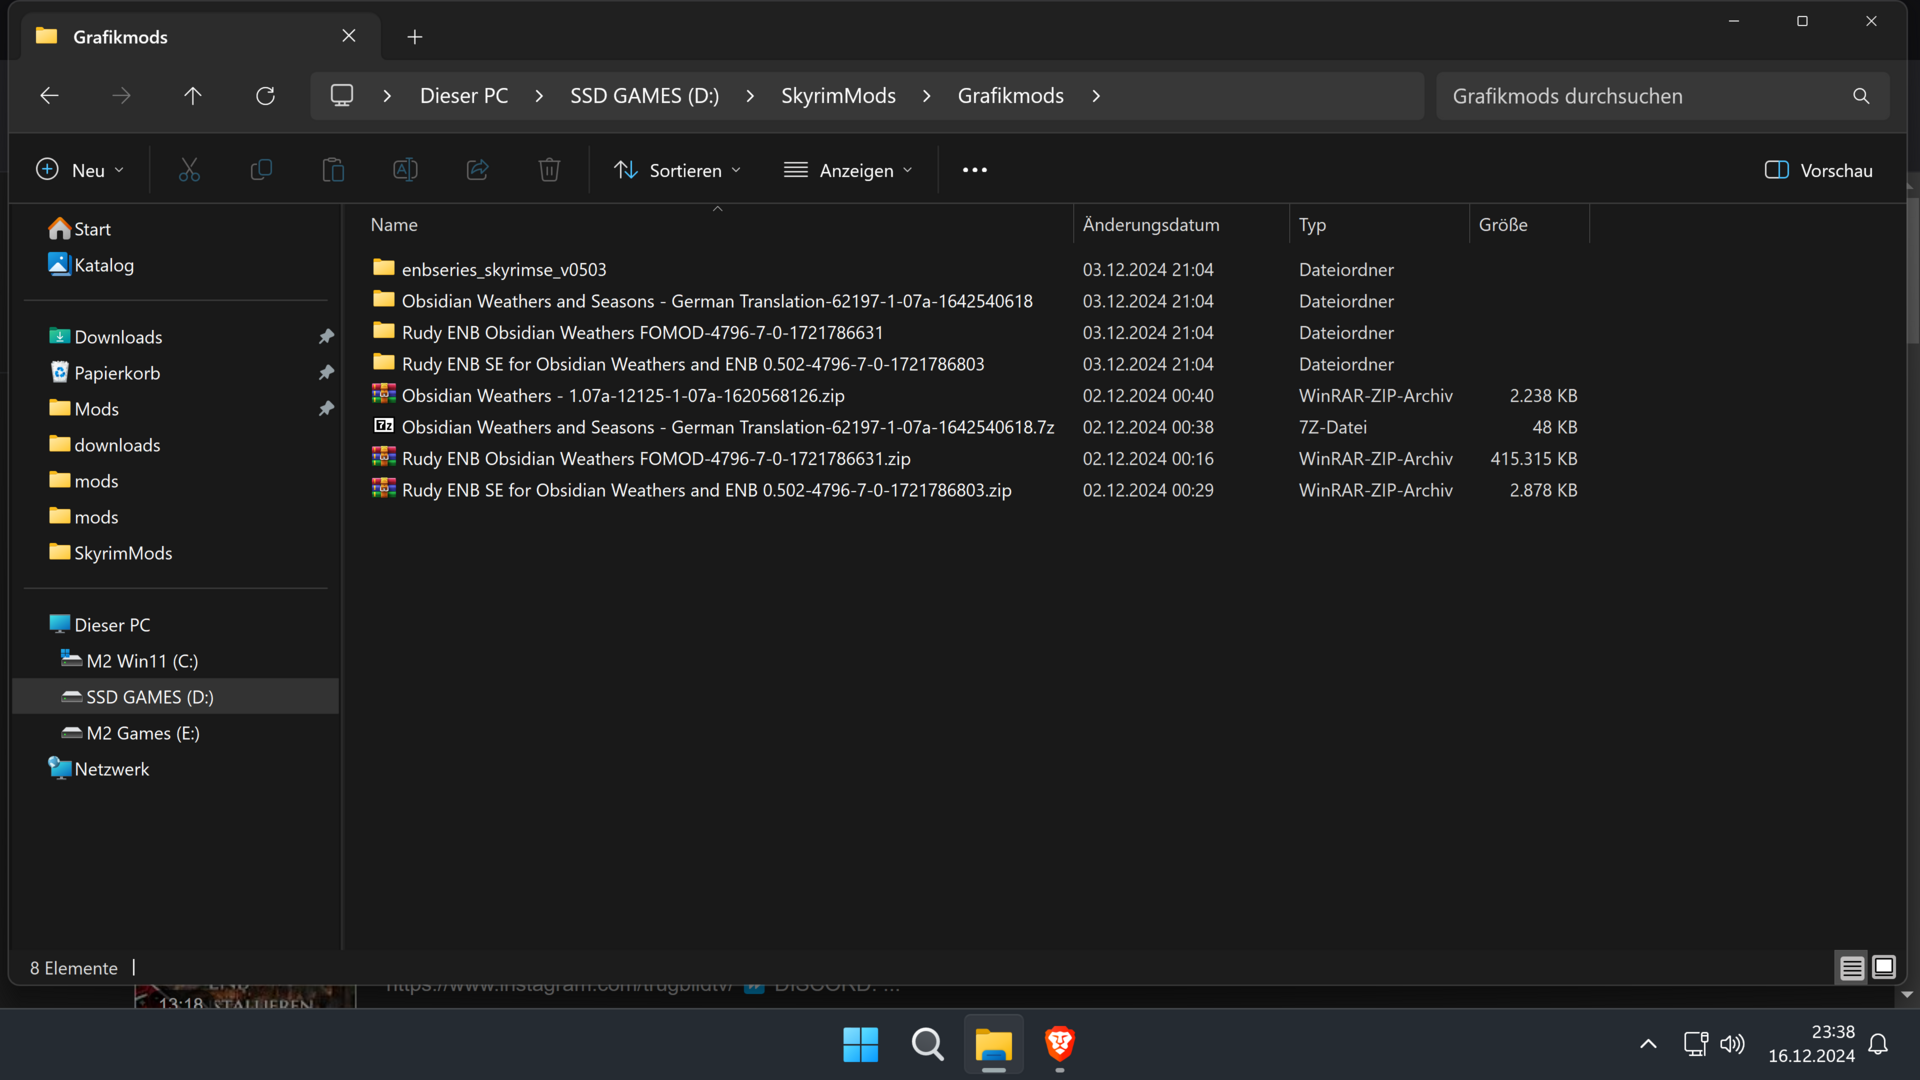Click the taskbar clock and date
The image size is (1920, 1080).
click(1811, 1045)
